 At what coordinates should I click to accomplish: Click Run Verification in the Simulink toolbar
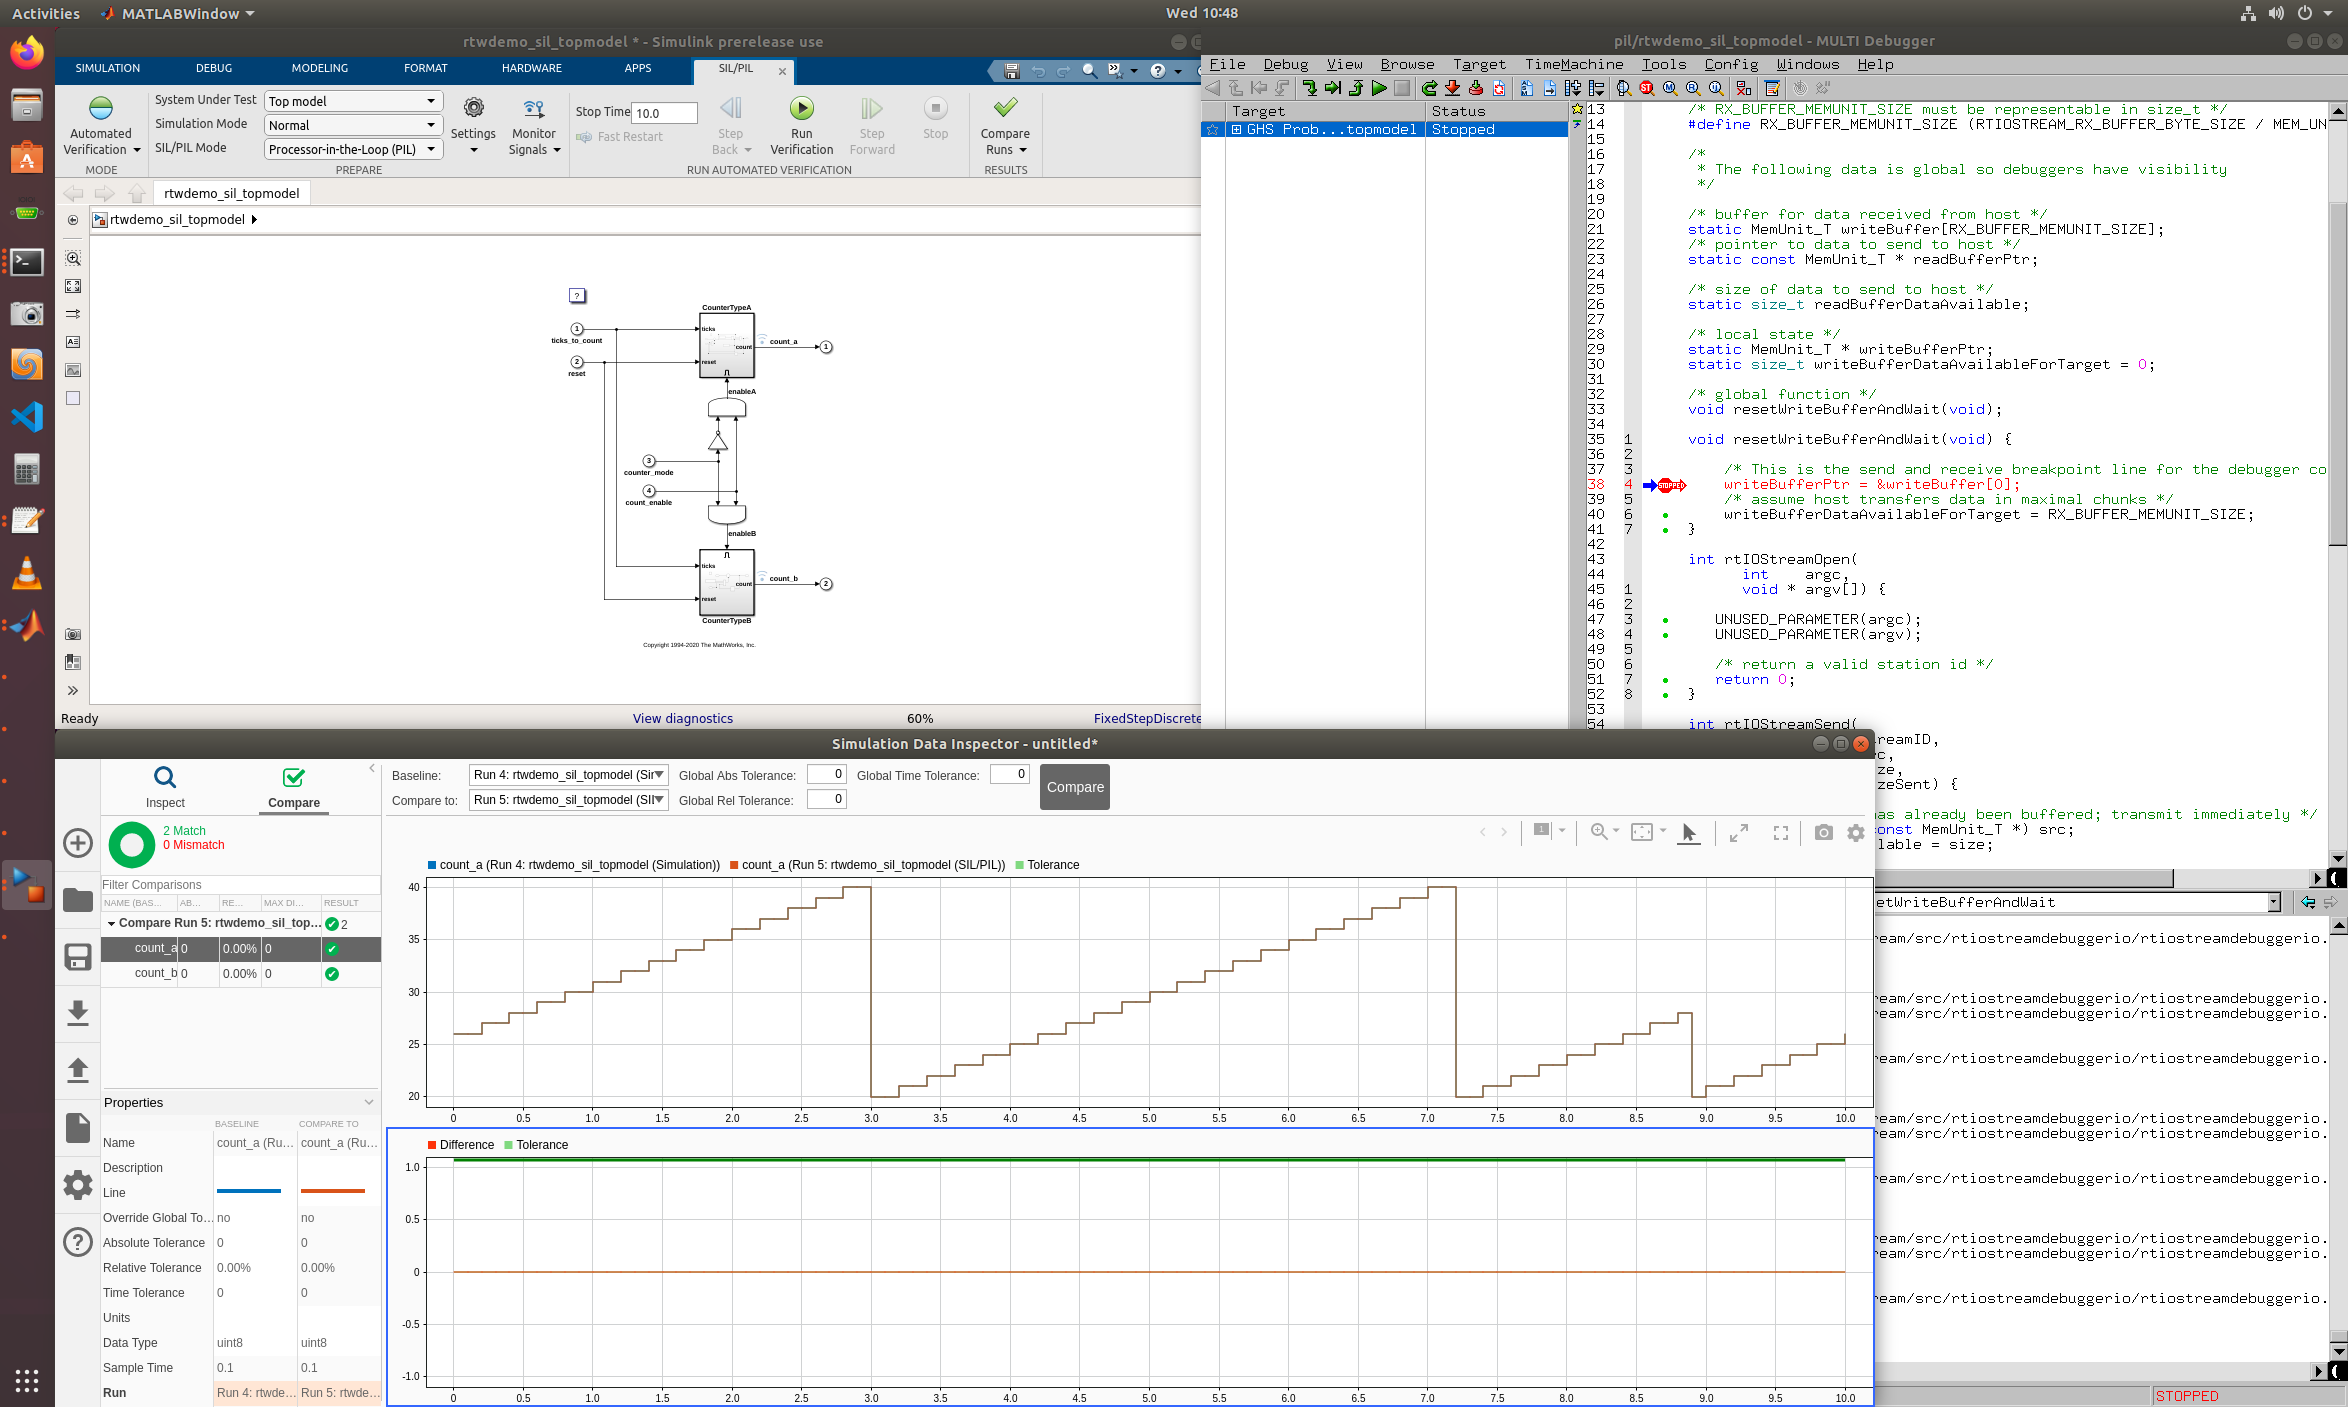tap(801, 125)
